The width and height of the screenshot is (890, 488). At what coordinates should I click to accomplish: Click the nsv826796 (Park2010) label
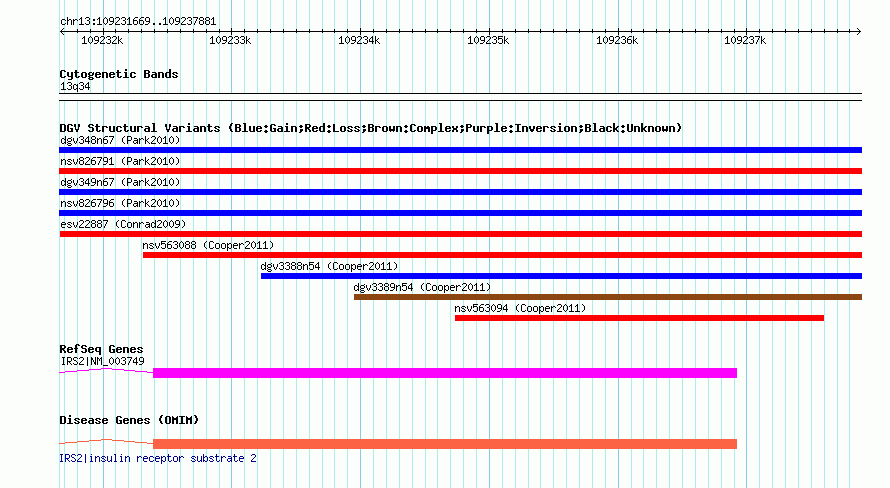click(120, 203)
